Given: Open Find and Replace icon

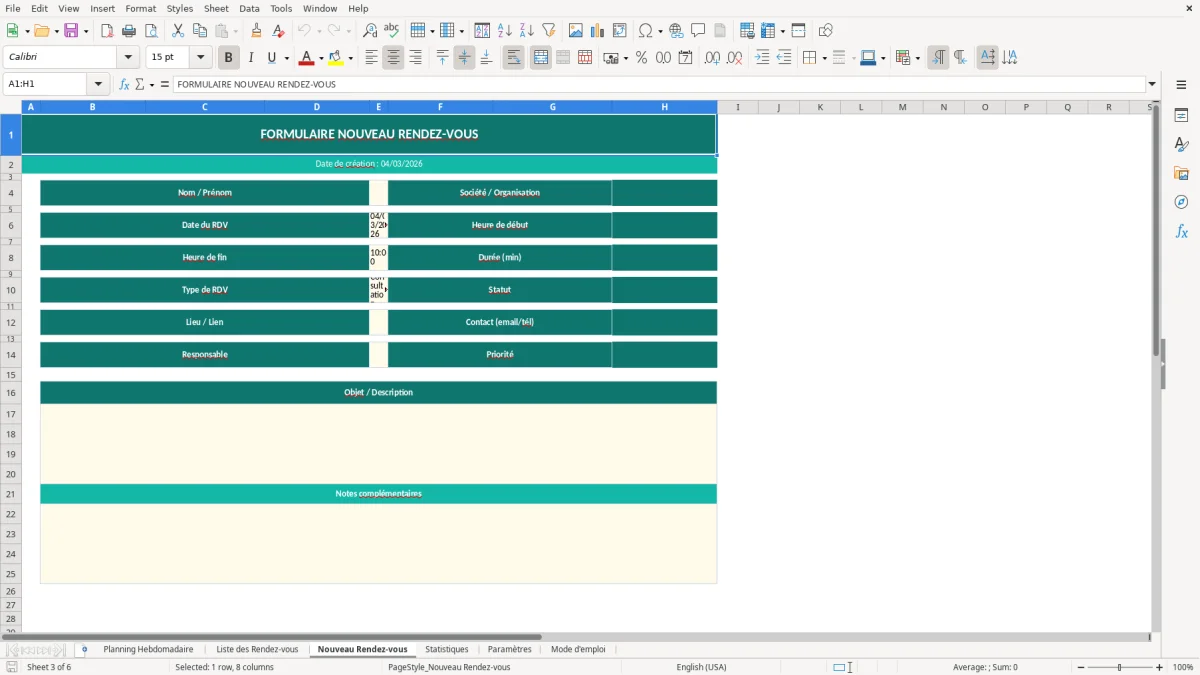Looking at the screenshot, I should (370, 31).
